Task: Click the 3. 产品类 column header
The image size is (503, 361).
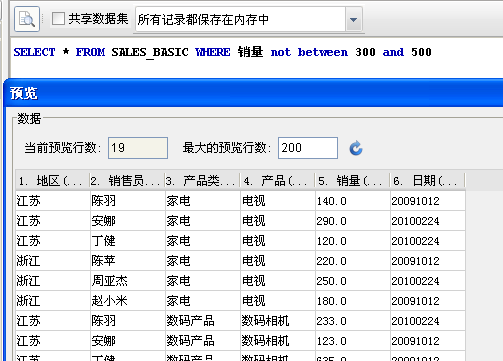Action: pyautogui.click(x=202, y=181)
